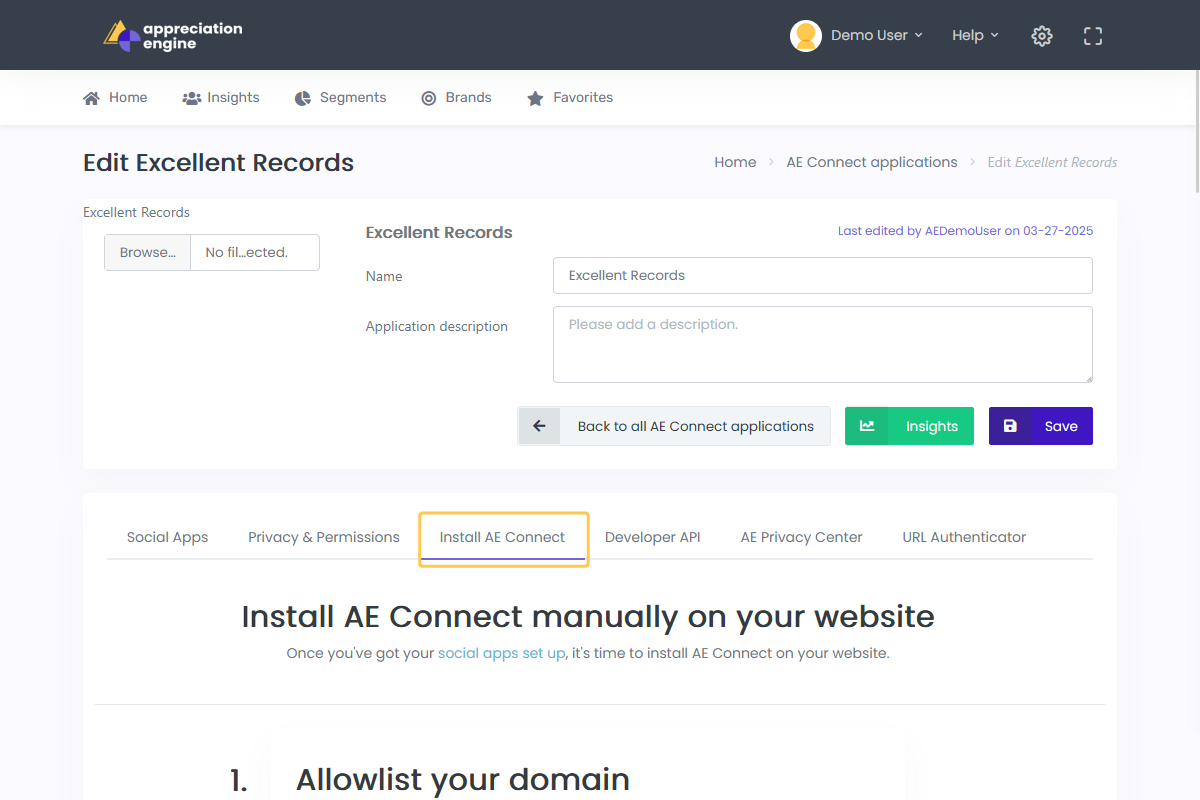Open Insights in navigation bar
The image size is (1200, 800).
click(x=221, y=97)
